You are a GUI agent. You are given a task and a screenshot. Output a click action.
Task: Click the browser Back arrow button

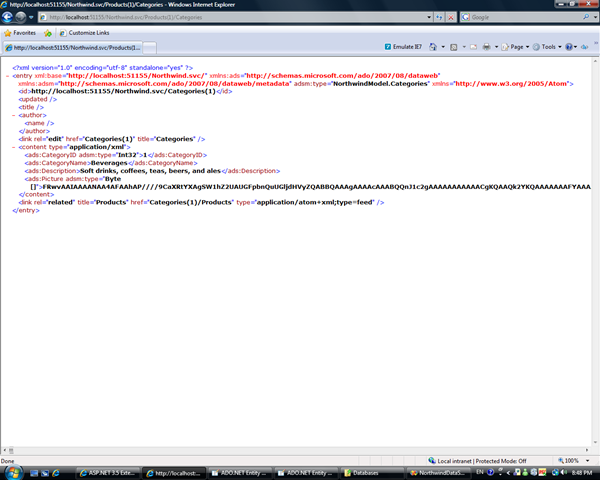click(x=7, y=17)
